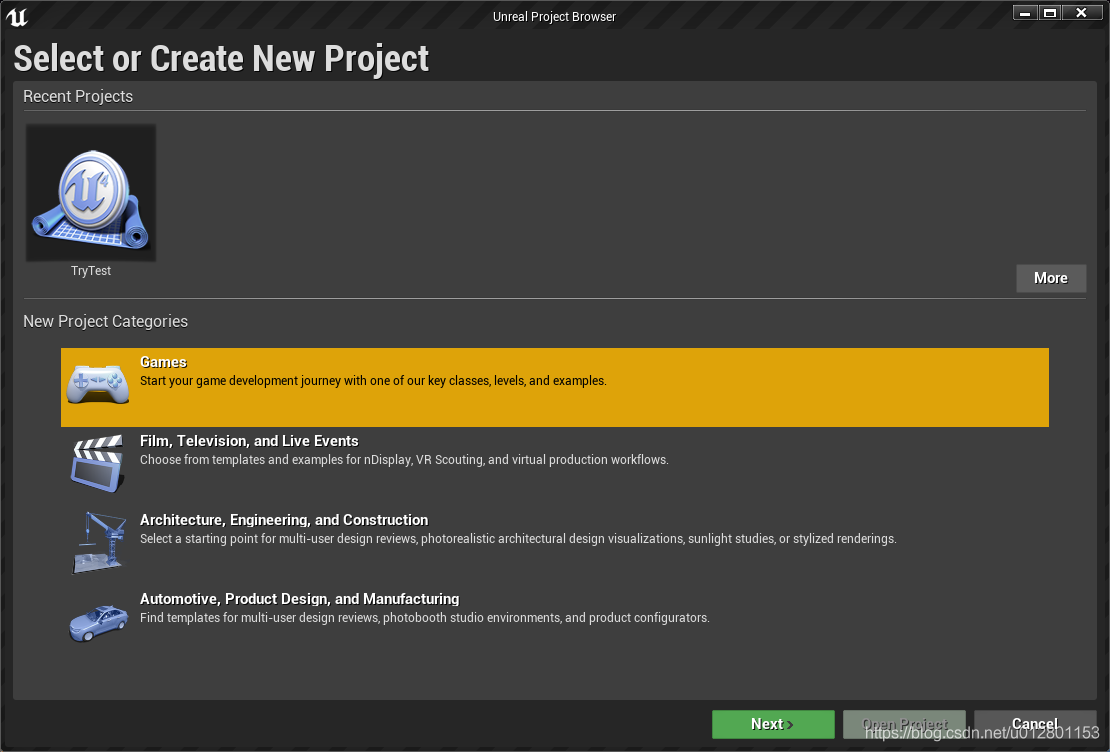Close the Unreal Project Browser window
Image resolution: width=1110 pixels, height=752 pixels.
click(1081, 13)
